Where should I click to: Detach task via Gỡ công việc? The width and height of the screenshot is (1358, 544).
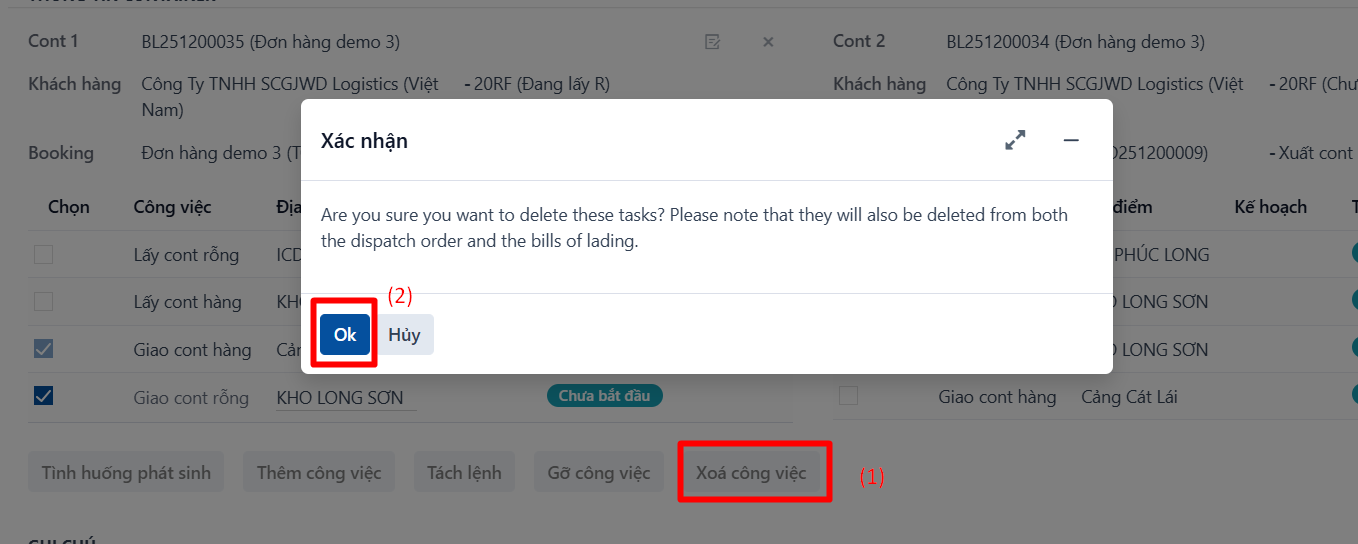599,473
